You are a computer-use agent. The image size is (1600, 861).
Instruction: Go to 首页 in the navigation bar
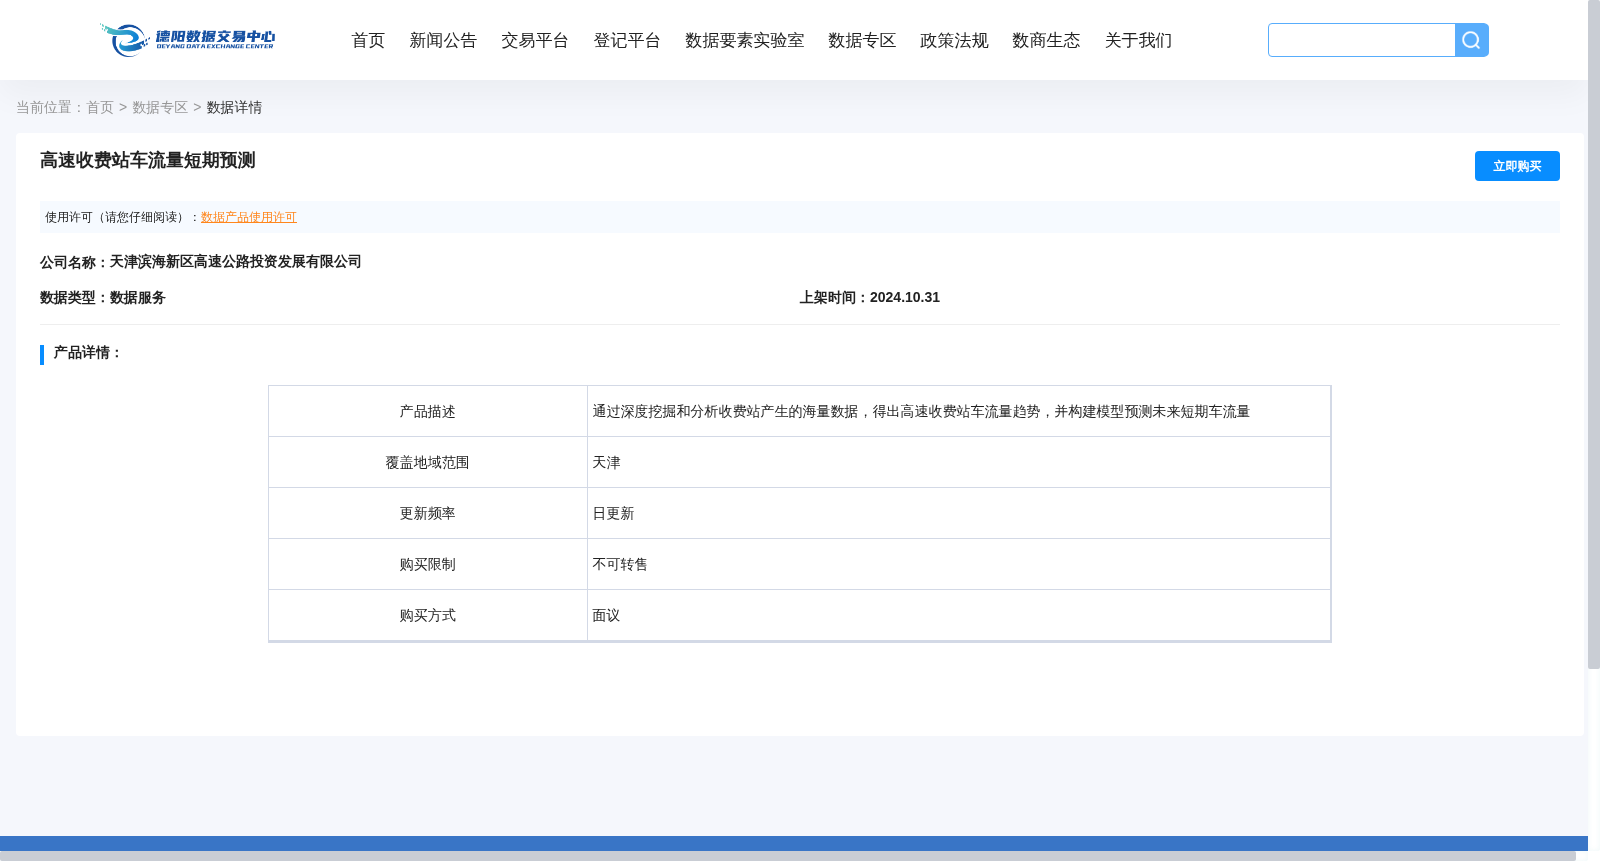click(x=368, y=40)
